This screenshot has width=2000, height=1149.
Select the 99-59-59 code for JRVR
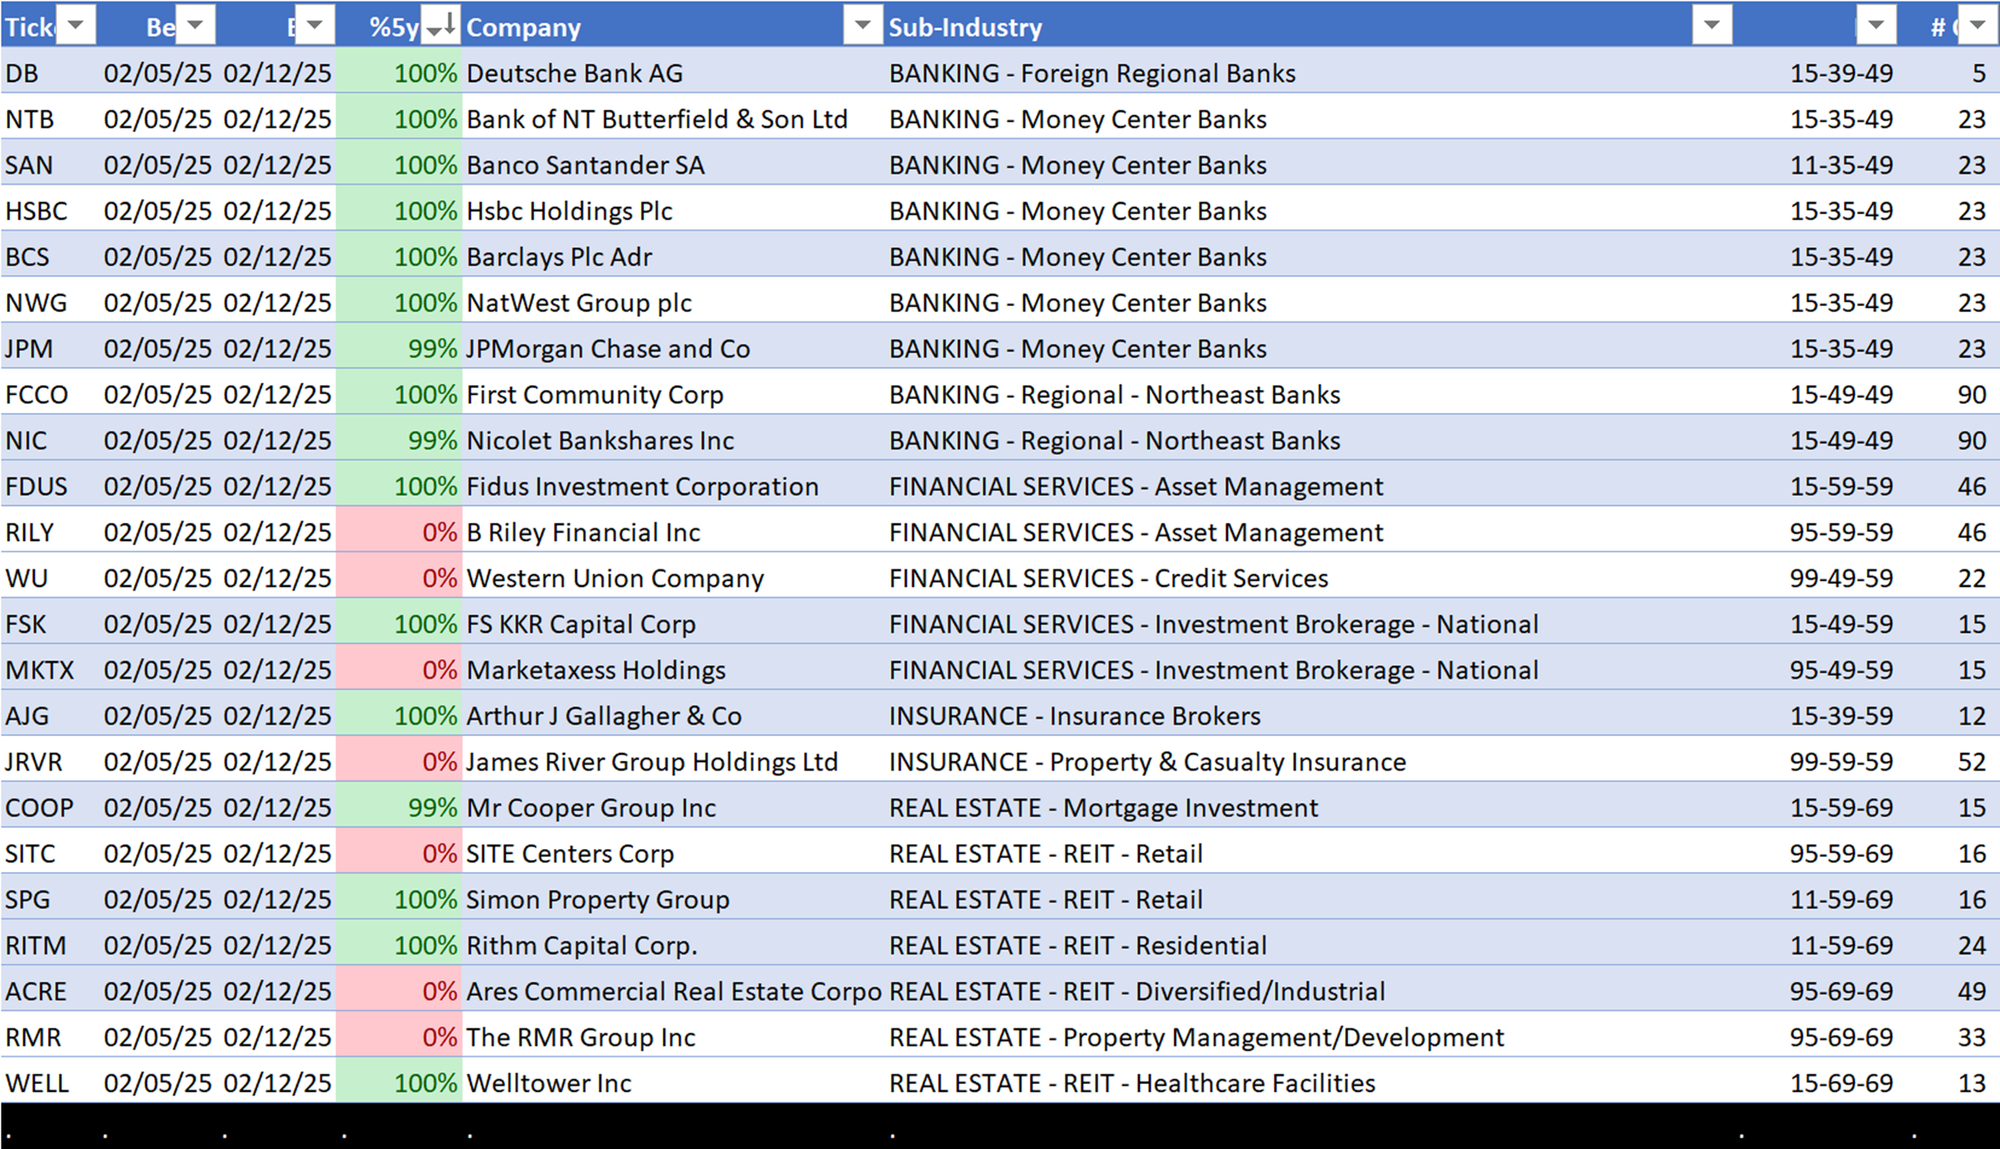[x=1840, y=762]
